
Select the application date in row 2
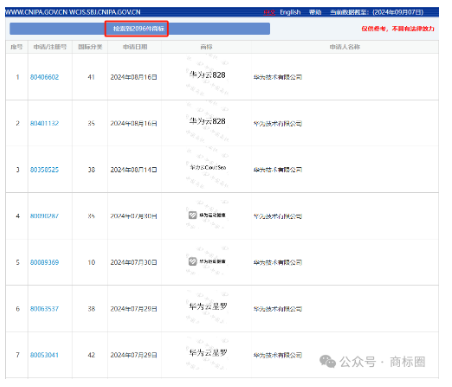click(x=134, y=124)
